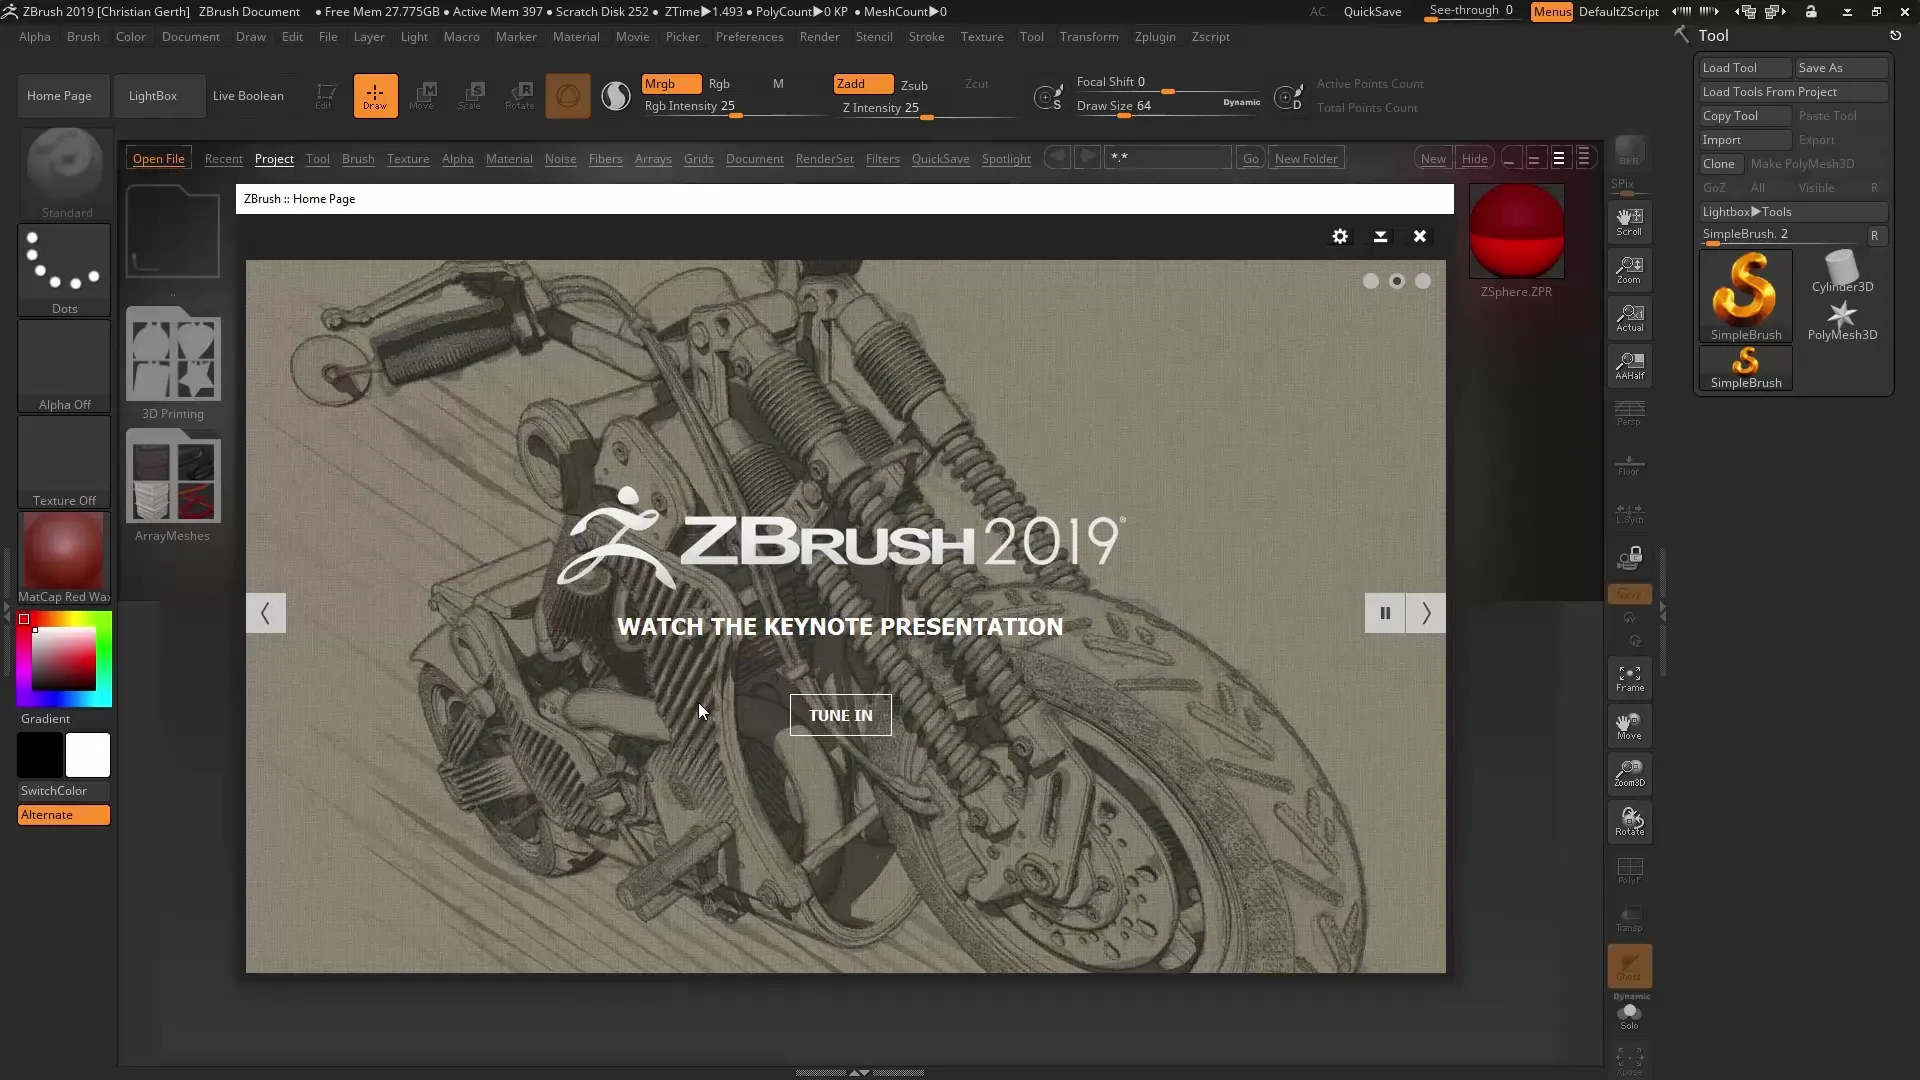
Task: Toggle Zadd mode
Action: pos(863,84)
